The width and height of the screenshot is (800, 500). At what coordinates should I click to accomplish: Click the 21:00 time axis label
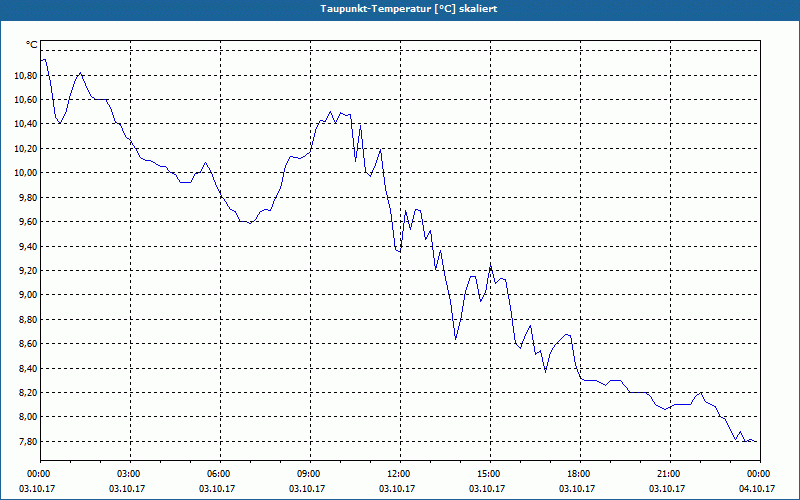tap(670, 474)
